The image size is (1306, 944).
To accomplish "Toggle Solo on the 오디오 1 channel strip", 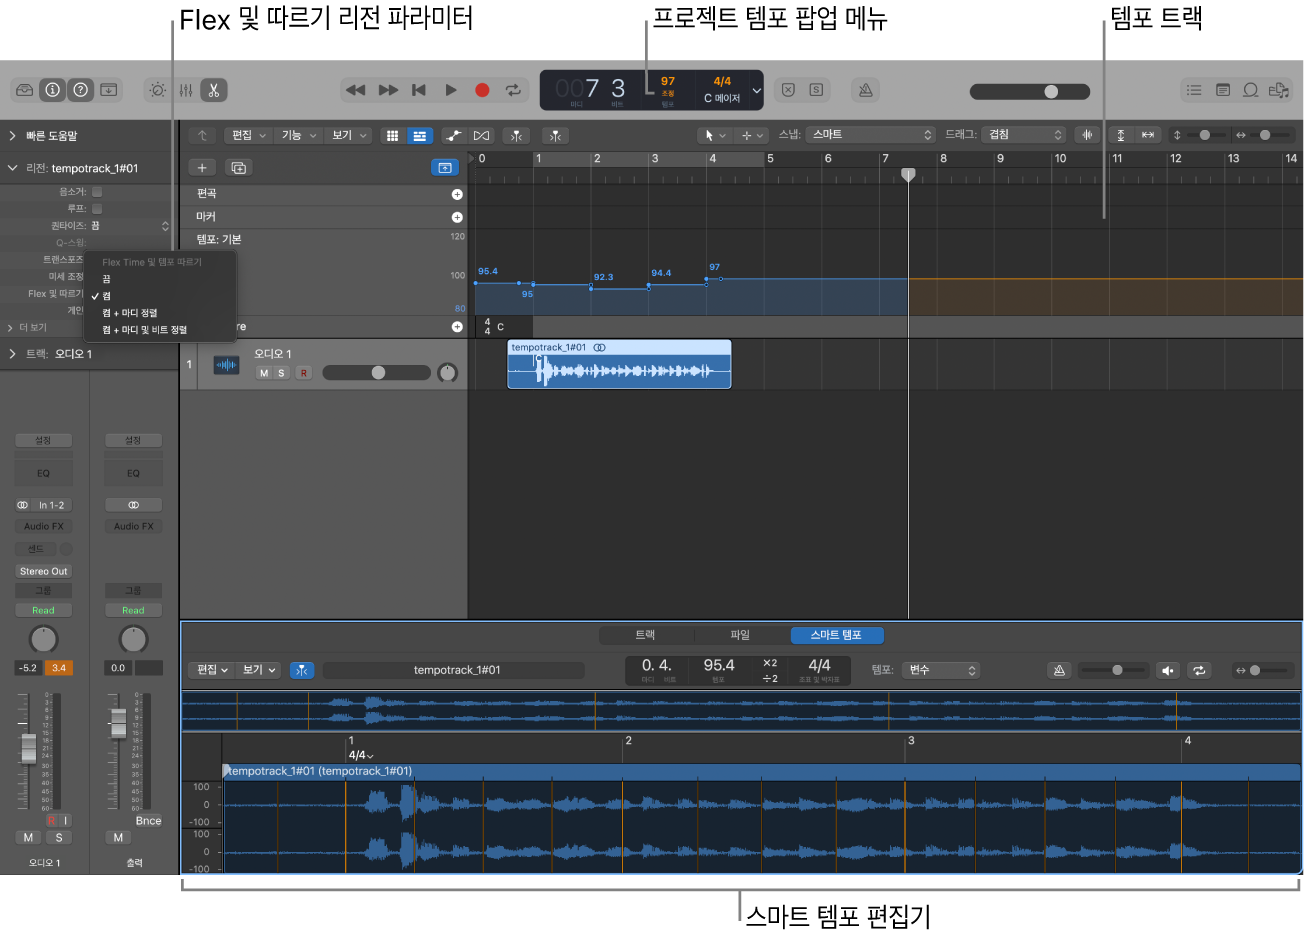I will pos(59,838).
